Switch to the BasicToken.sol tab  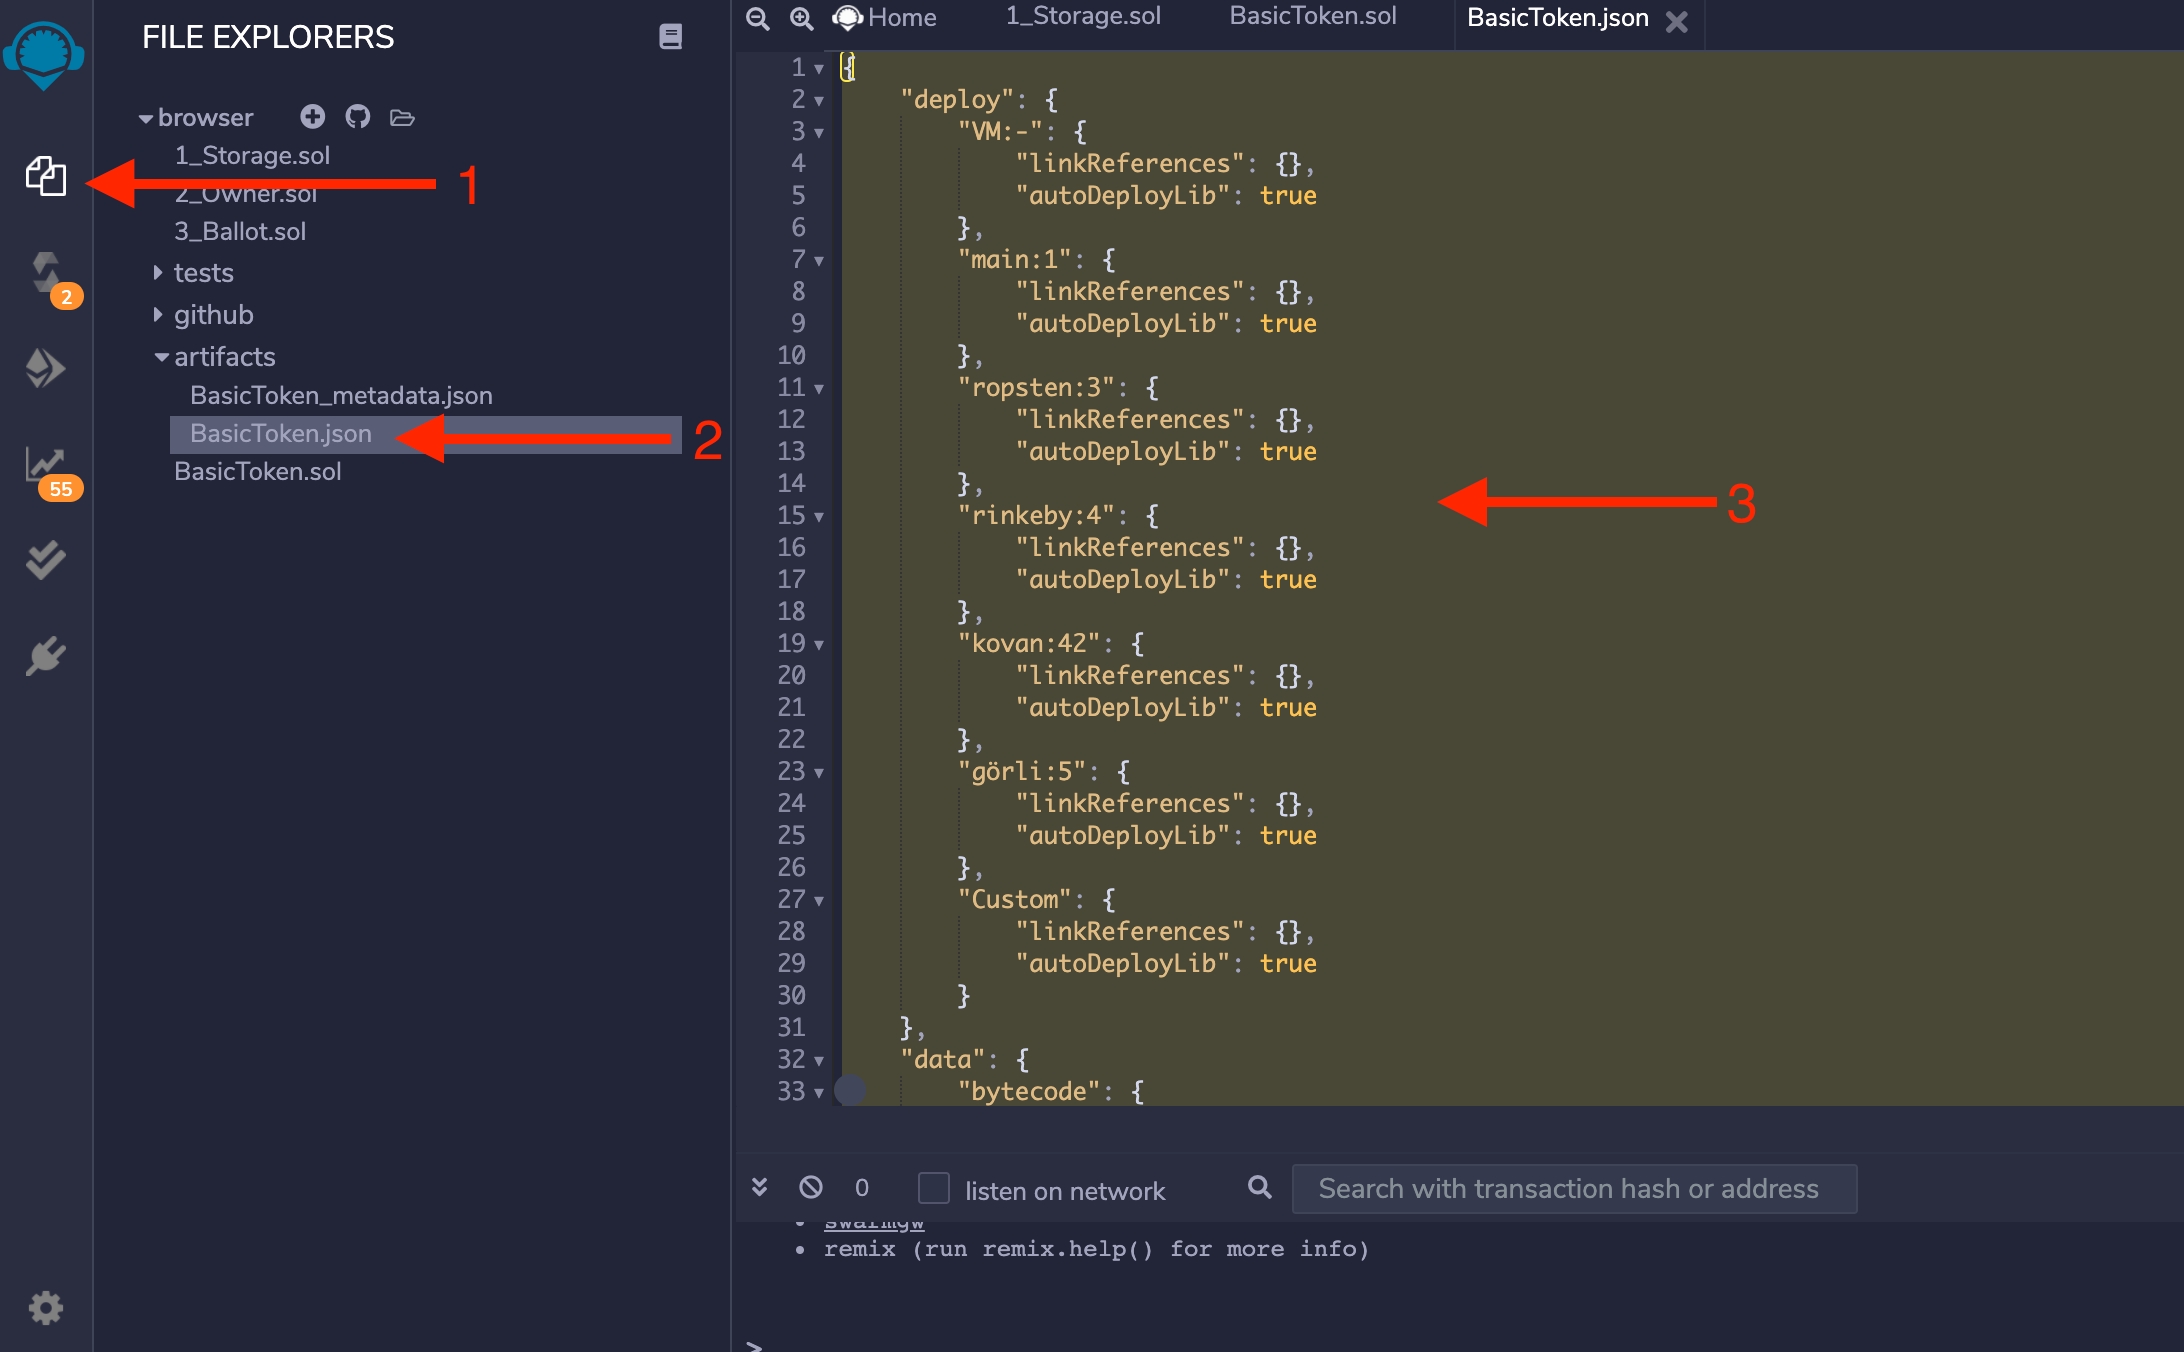tap(1312, 17)
